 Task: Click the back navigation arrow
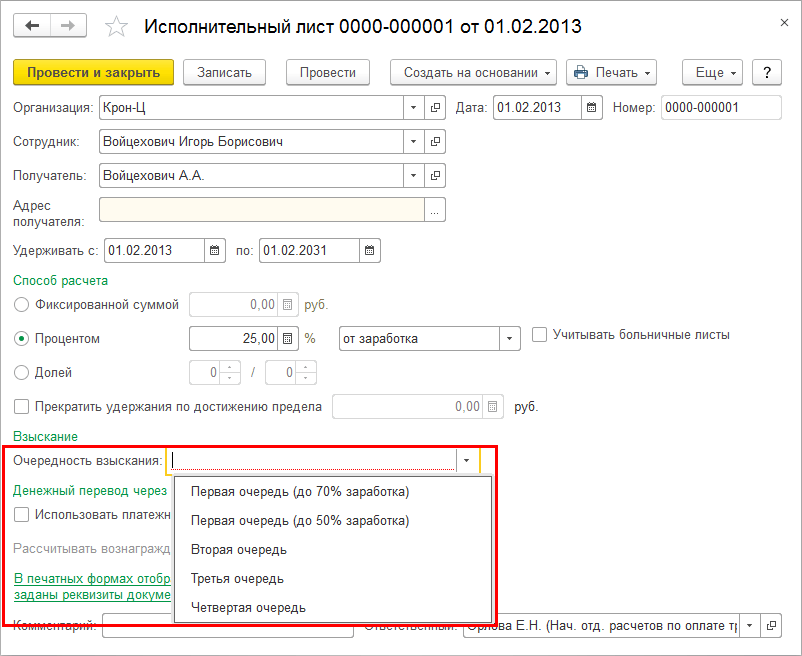31,25
